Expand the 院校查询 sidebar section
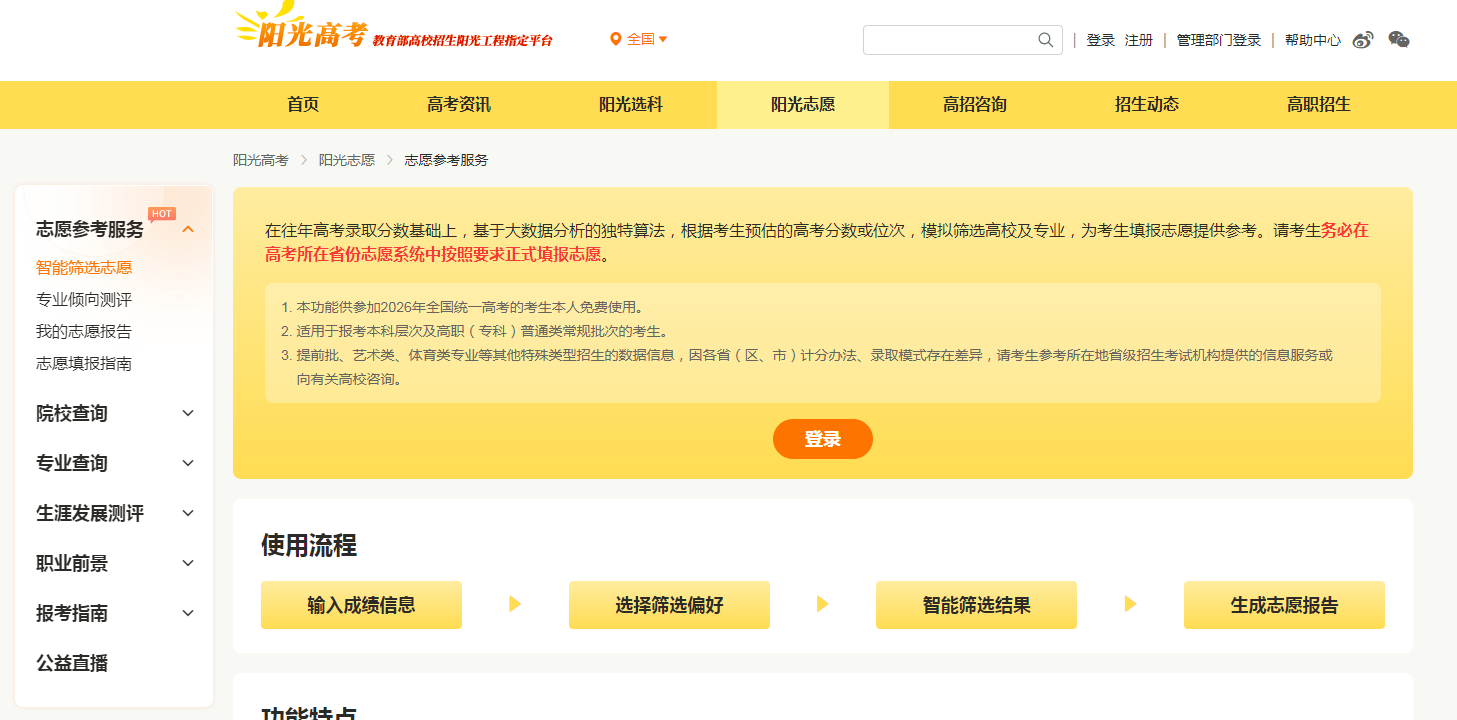The width and height of the screenshot is (1457, 720). point(188,413)
